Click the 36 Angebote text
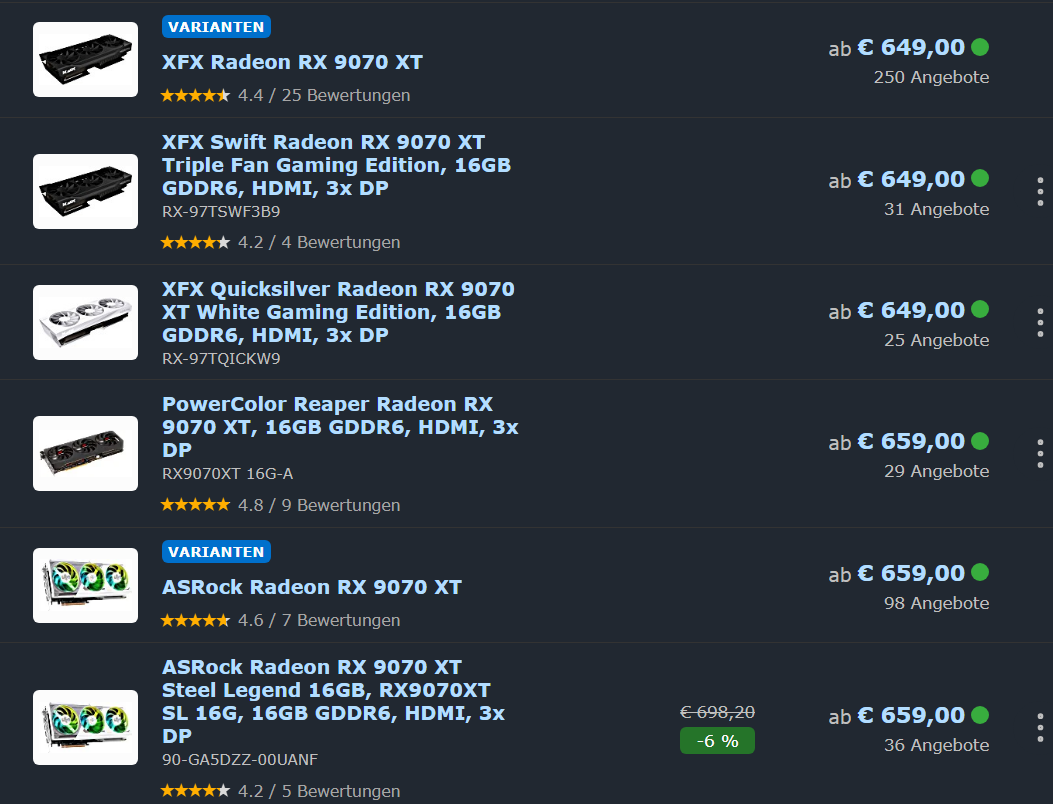Image resolution: width=1053 pixels, height=804 pixels. pos(937,746)
